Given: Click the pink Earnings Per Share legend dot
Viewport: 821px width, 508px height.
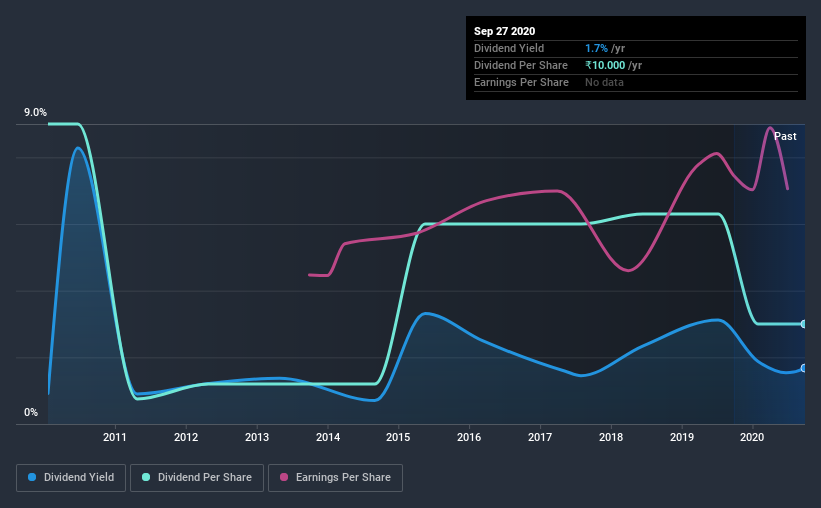Looking at the screenshot, I should (x=284, y=477).
